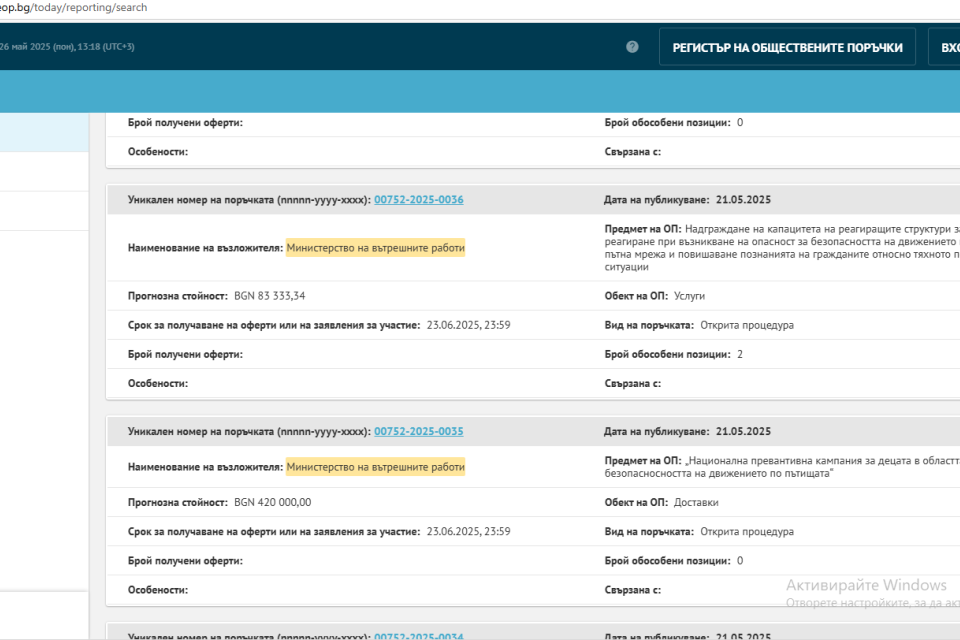Click the browser address bar URL
960x640 pixels.
coord(73,7)
